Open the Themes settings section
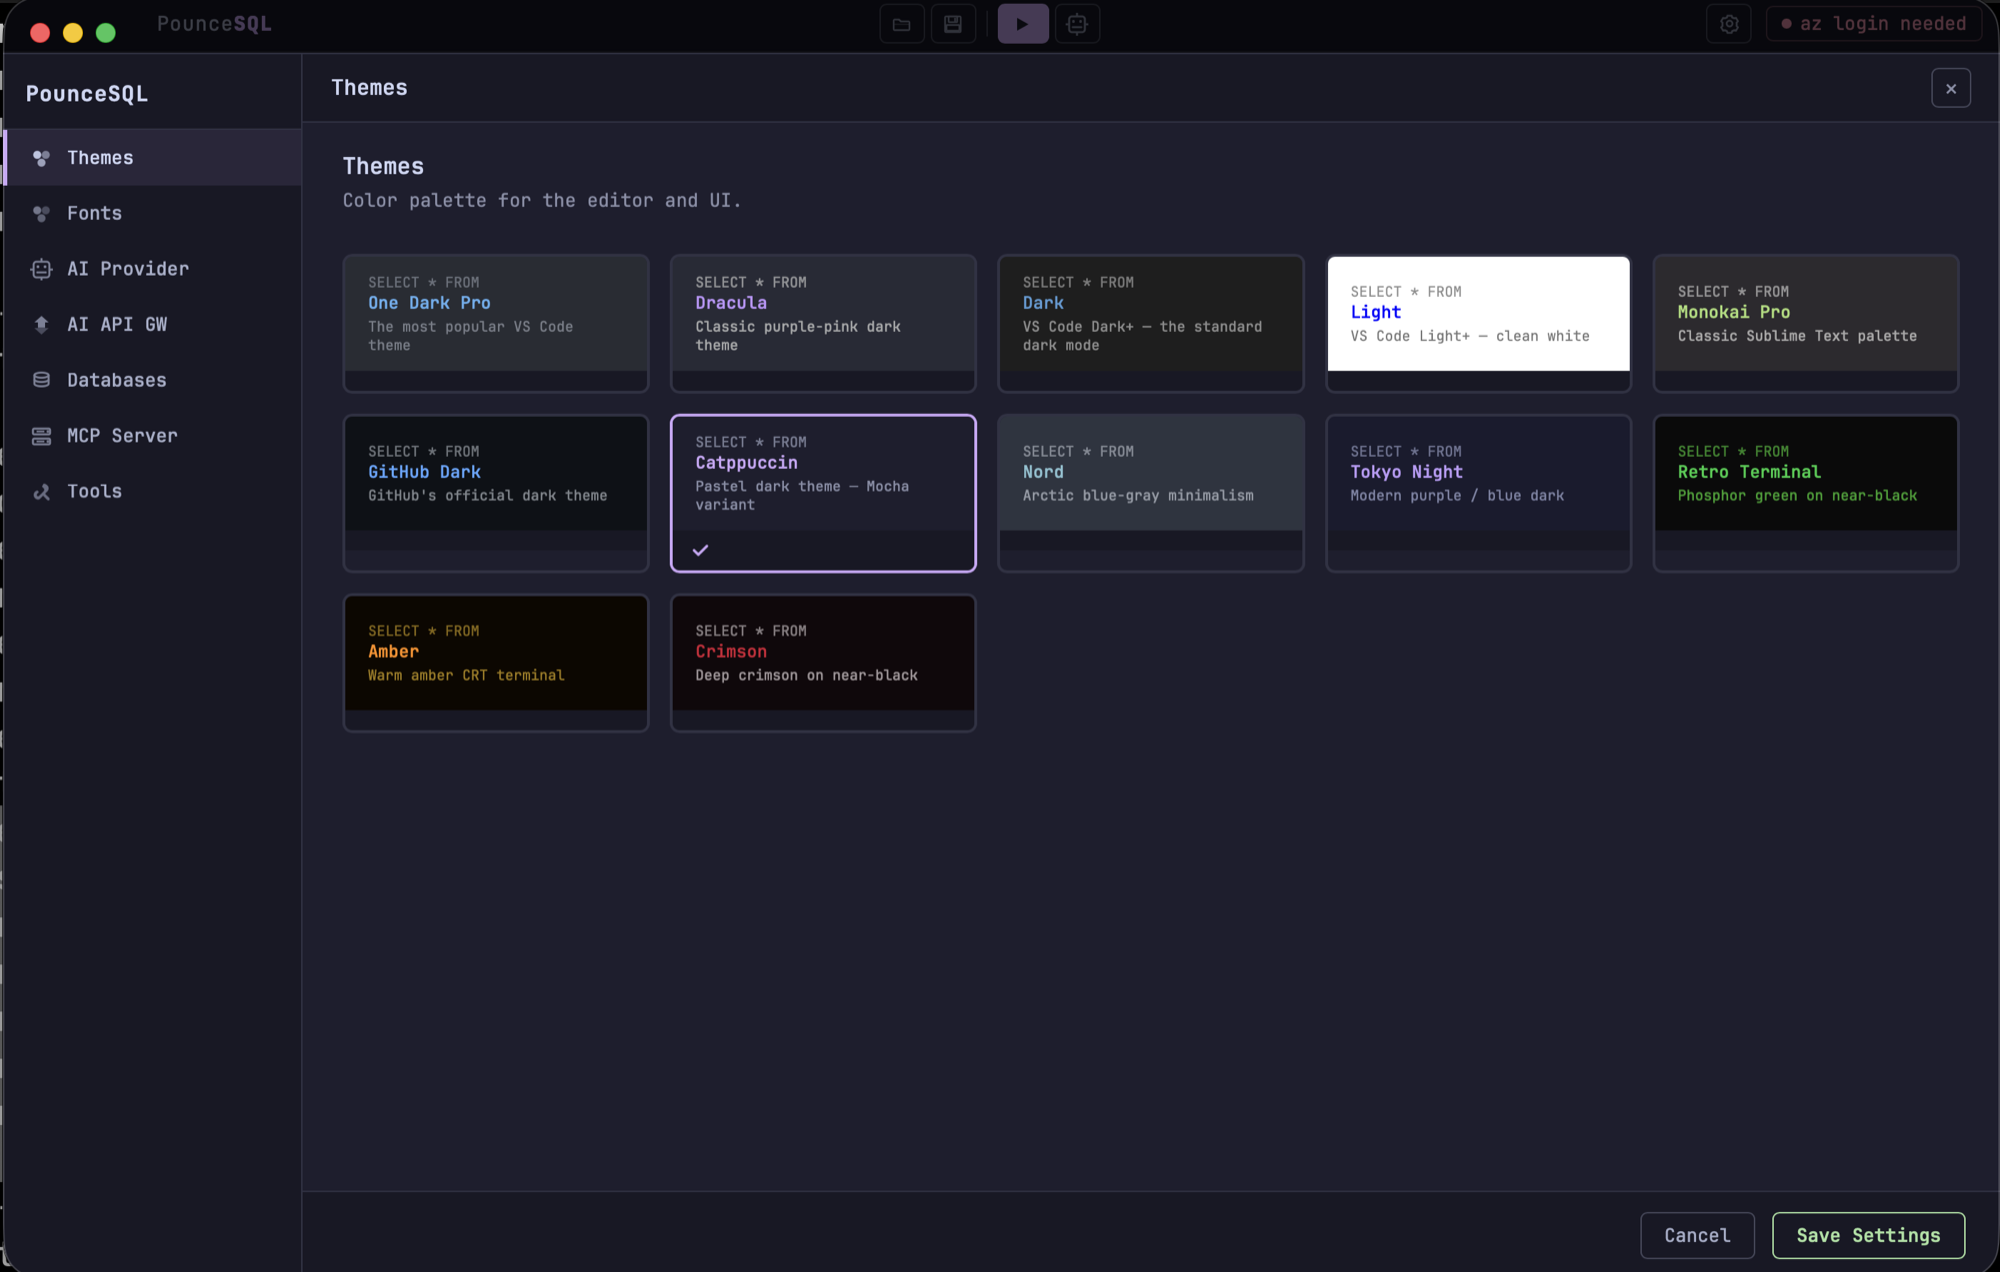Screen dimensions: 2000x1272 coord(153,157)
